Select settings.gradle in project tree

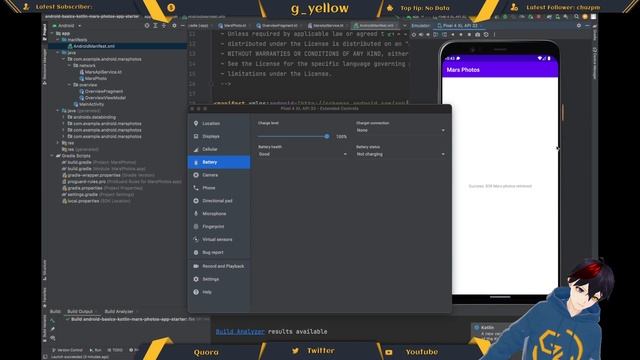point(97,195)
